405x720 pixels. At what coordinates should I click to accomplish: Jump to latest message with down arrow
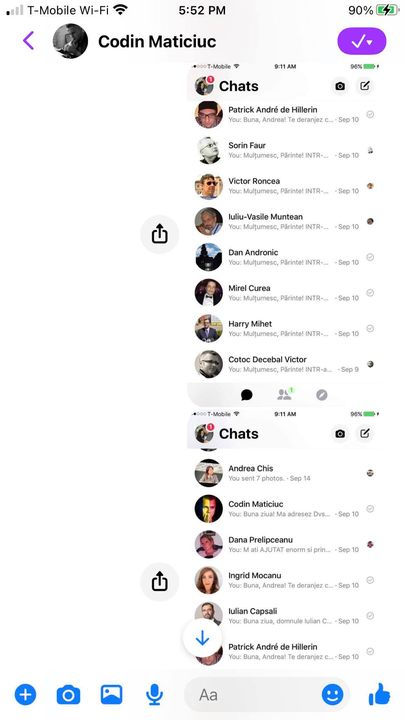click(202, 638)
